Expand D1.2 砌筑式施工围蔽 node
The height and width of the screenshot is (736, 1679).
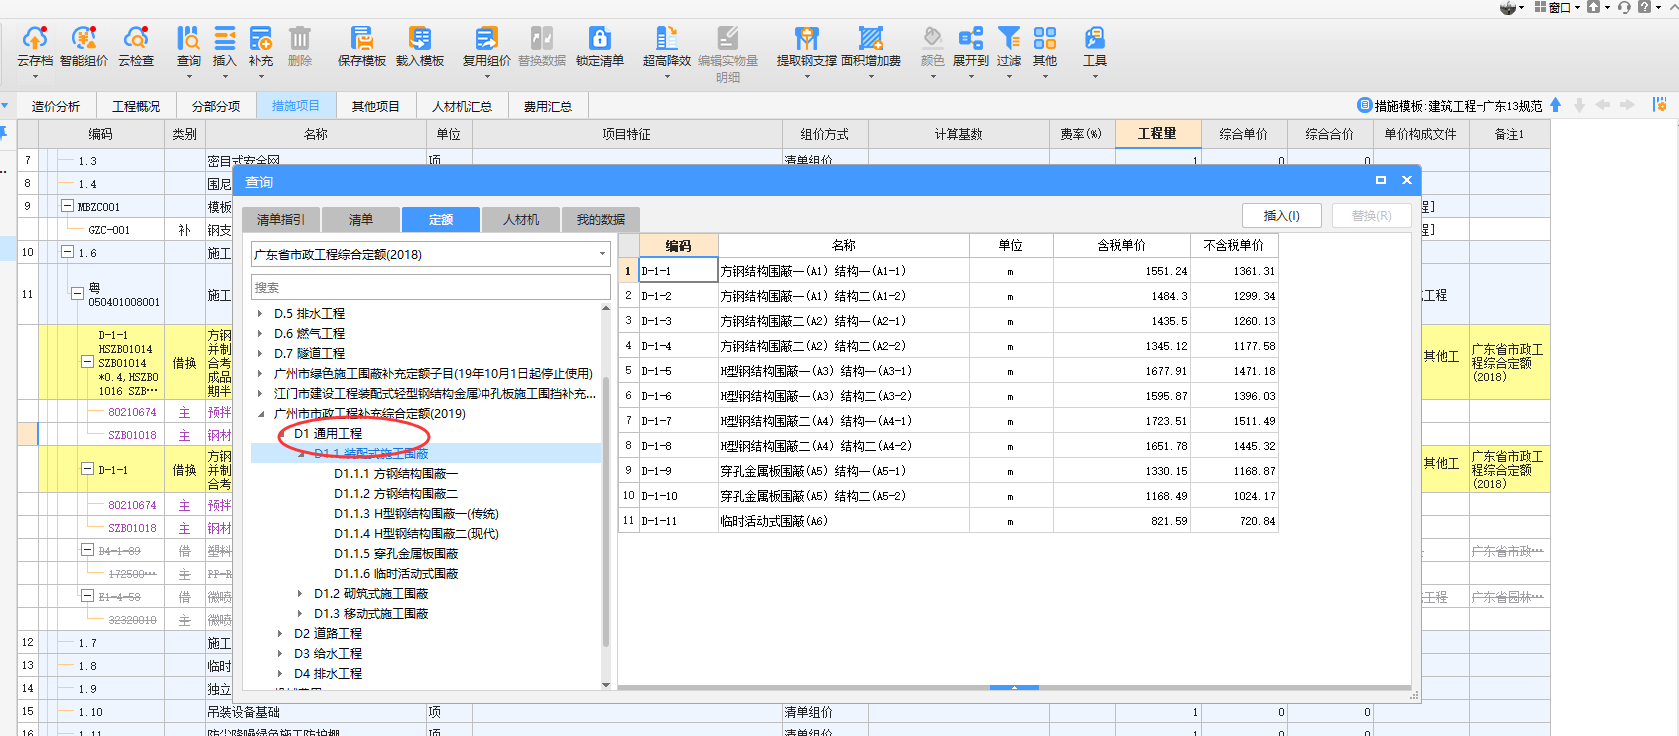point(300,593)
